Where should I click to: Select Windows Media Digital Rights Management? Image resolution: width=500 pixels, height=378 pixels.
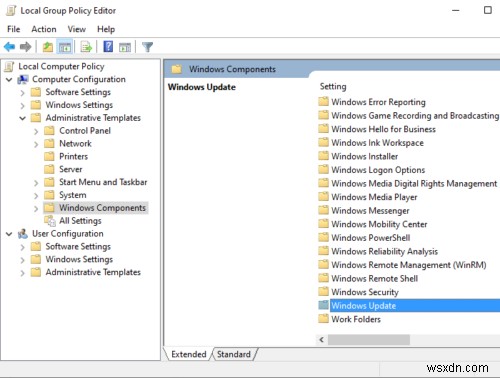point(414,183)
